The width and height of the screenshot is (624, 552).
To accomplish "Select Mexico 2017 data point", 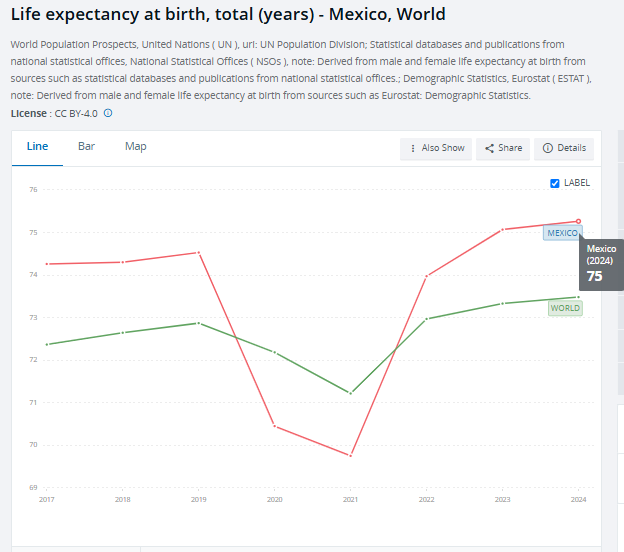I will tap(47, 264).
